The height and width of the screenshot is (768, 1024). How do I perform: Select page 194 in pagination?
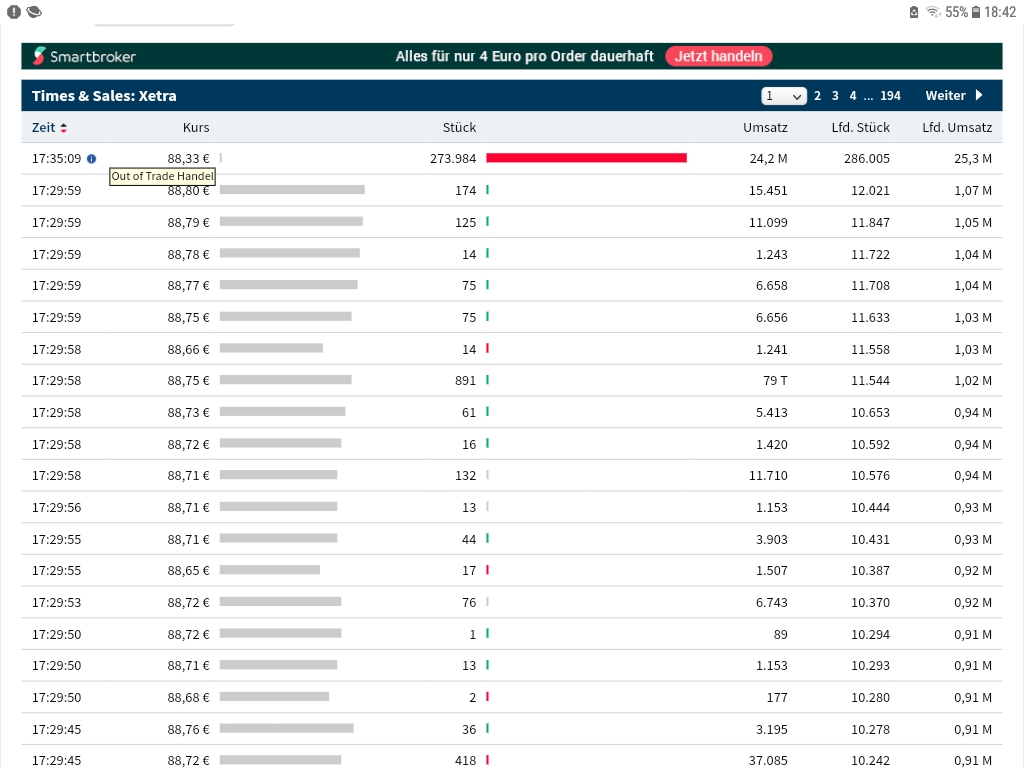[x=889, y=95]
